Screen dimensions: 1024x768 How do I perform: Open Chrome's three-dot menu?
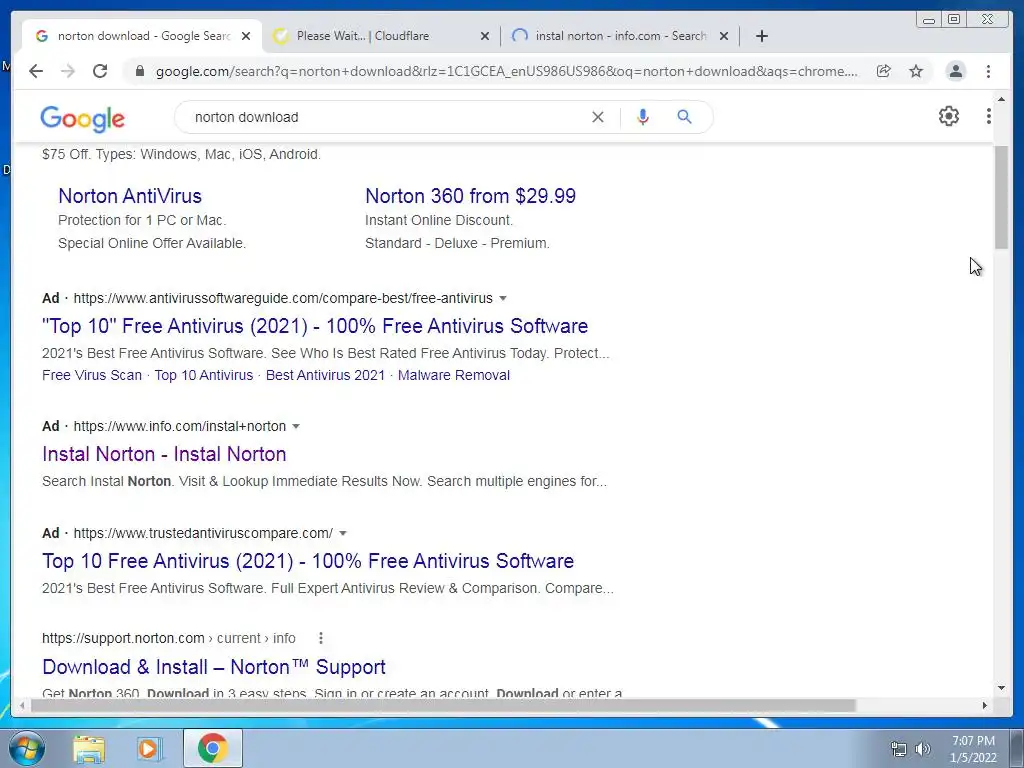click(x=989, y=71)
